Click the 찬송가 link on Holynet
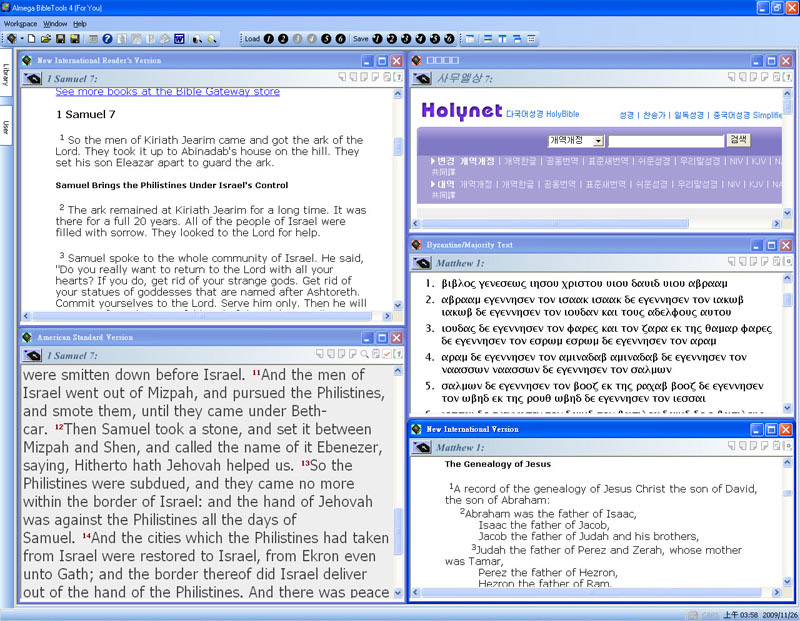This screenshot has width=800, height=621. [x=654, y=115]
